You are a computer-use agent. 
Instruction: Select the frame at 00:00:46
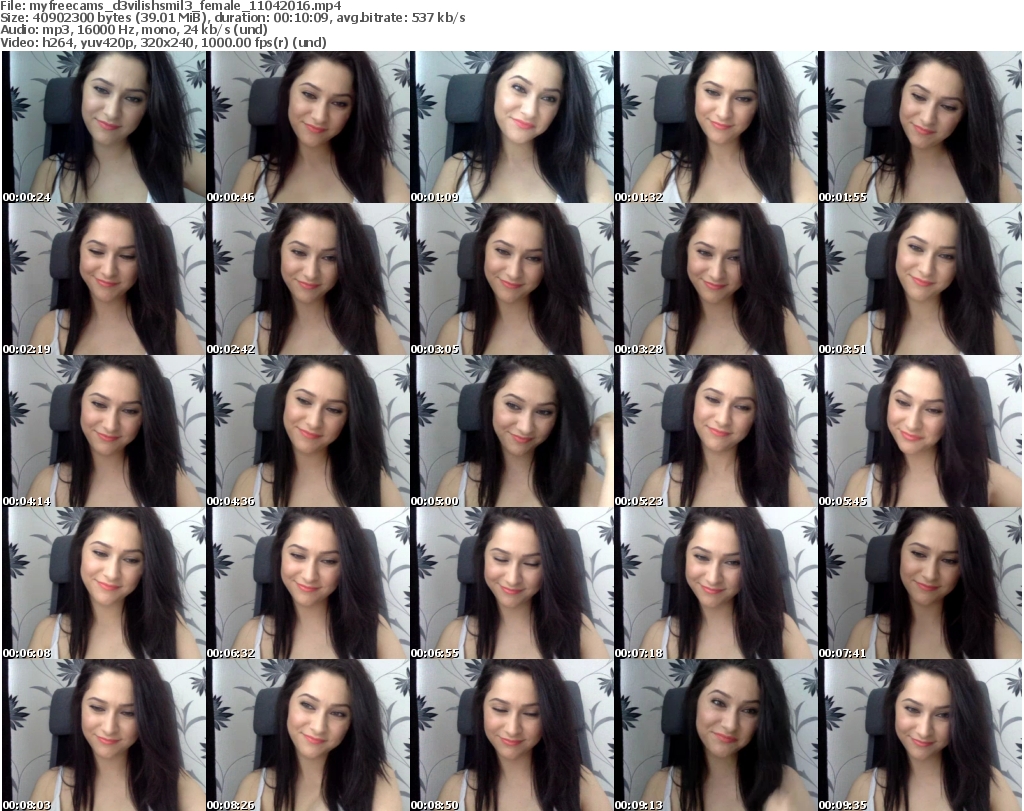[x=308, y=127]
